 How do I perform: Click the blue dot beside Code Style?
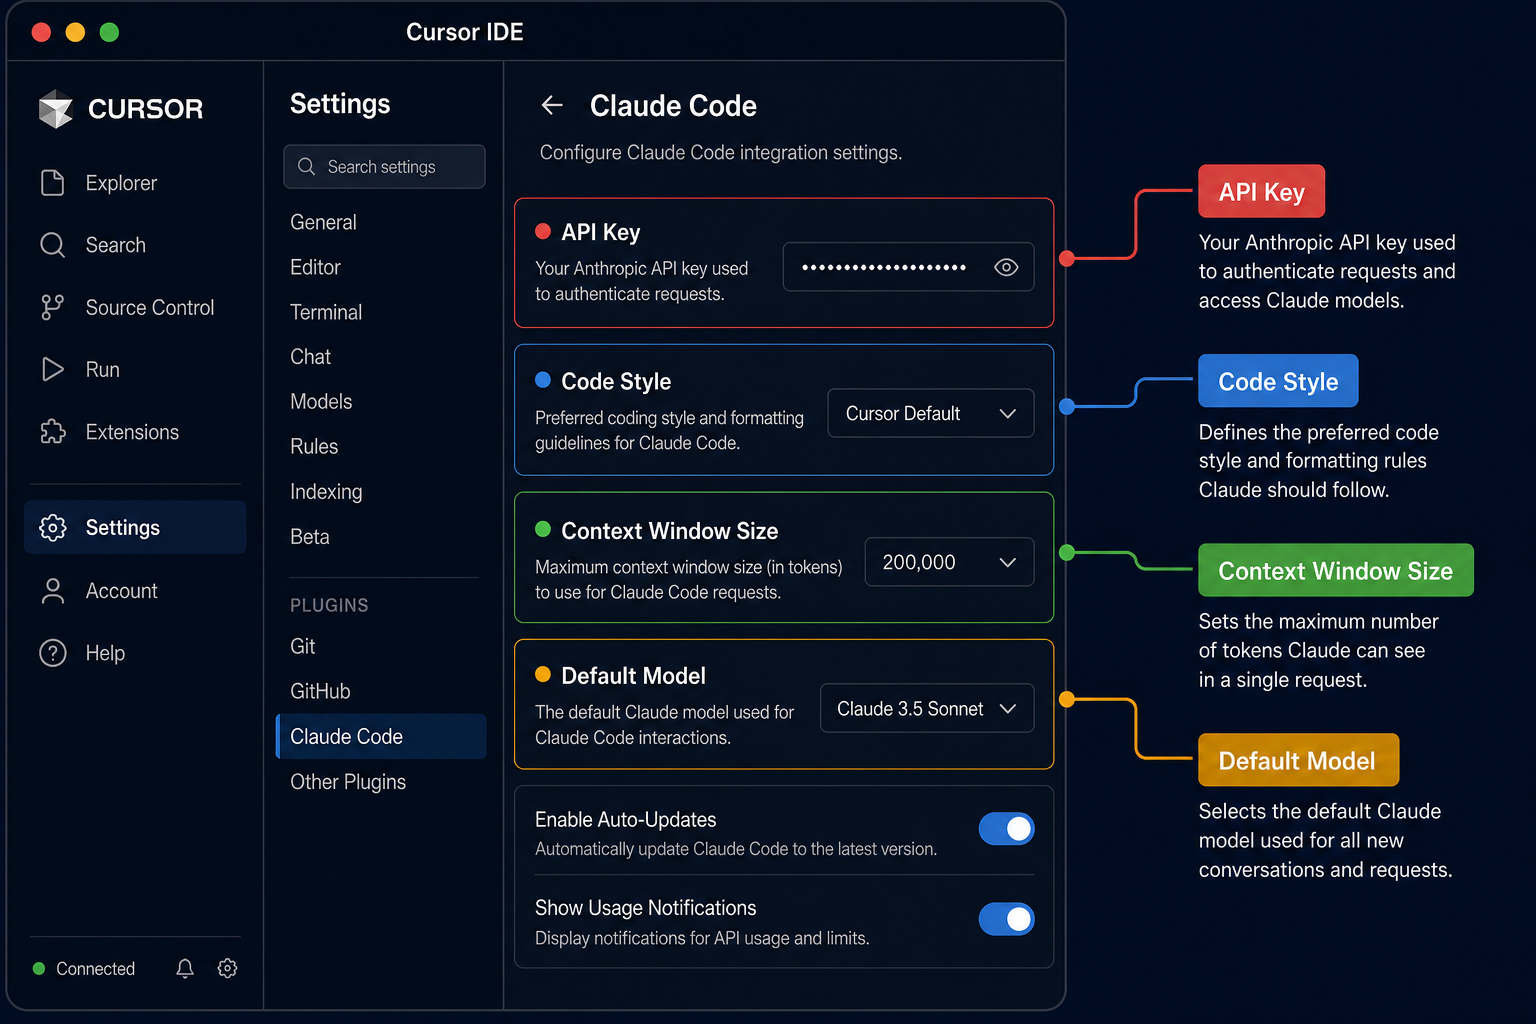(543, 380)
